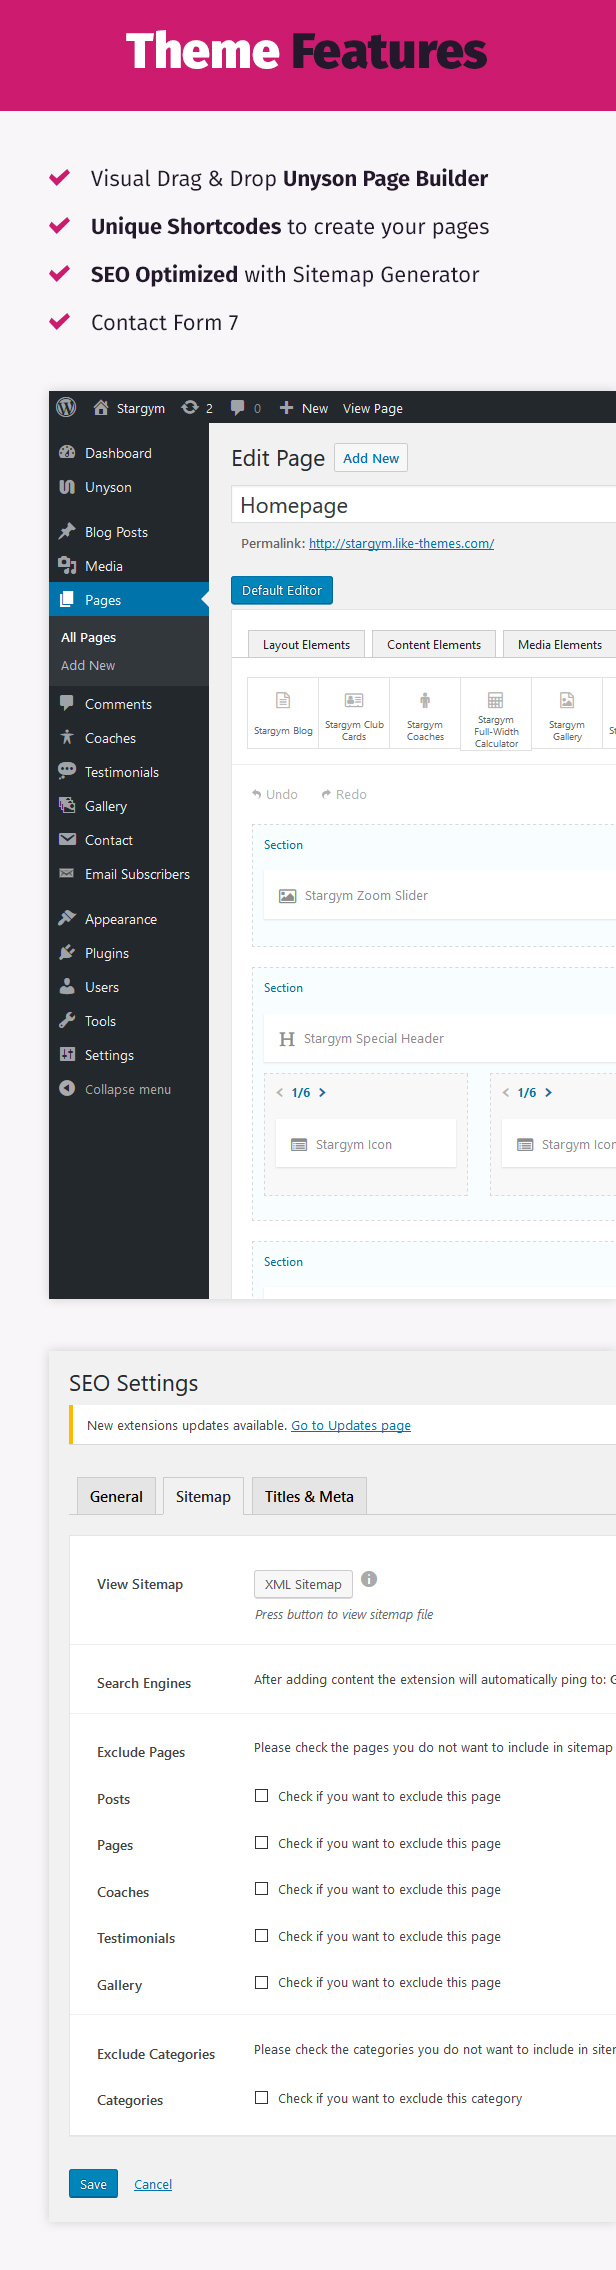Image resolution: width=616 pixels, height=2270 pixels.
Task: Click the plus New icon in admin bar
Action: [x=286, y=407]
